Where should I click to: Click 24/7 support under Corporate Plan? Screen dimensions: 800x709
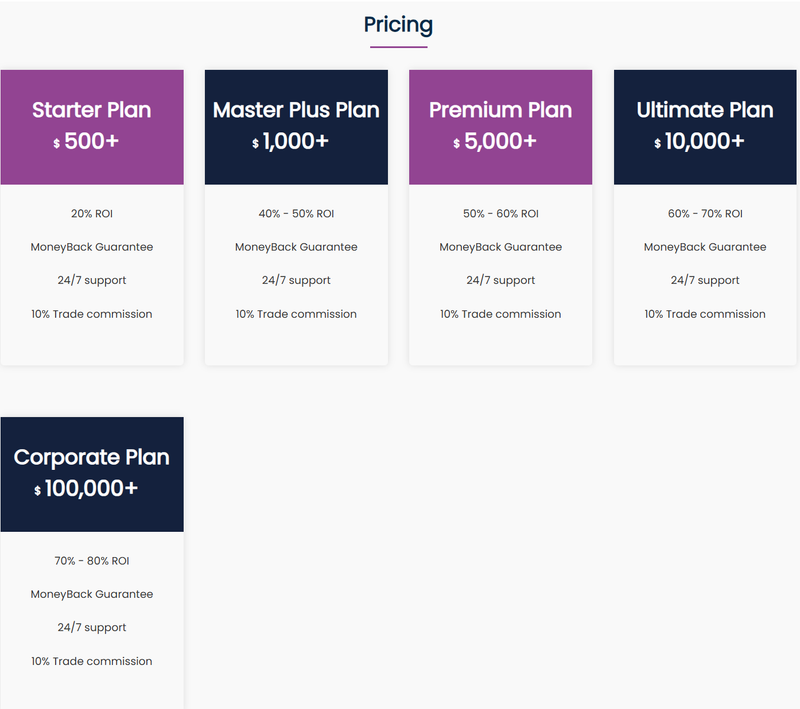[92, 628]
